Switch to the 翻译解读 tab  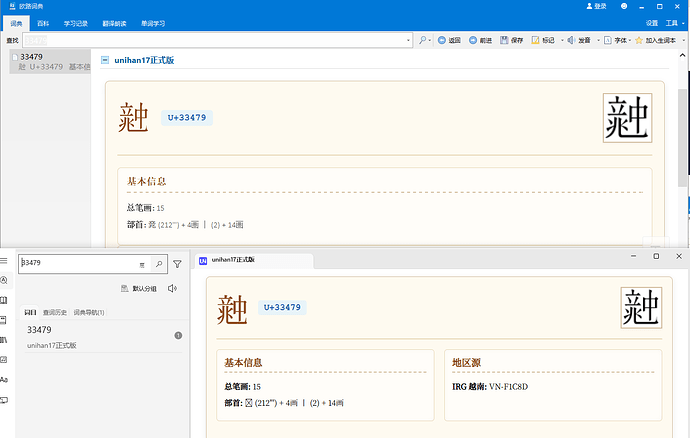tap(113, 22)
